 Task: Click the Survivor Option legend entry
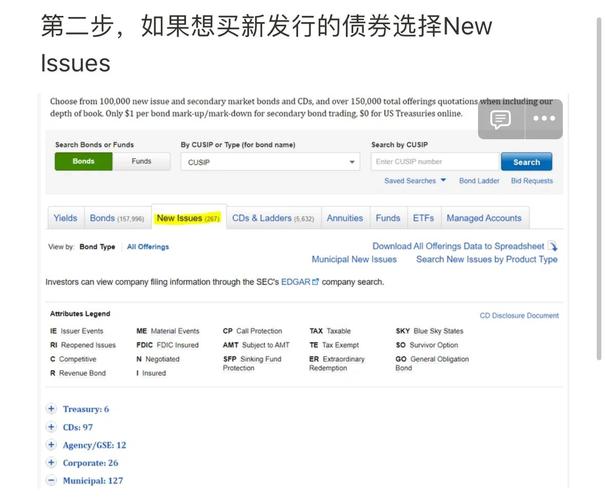[427, 345]
